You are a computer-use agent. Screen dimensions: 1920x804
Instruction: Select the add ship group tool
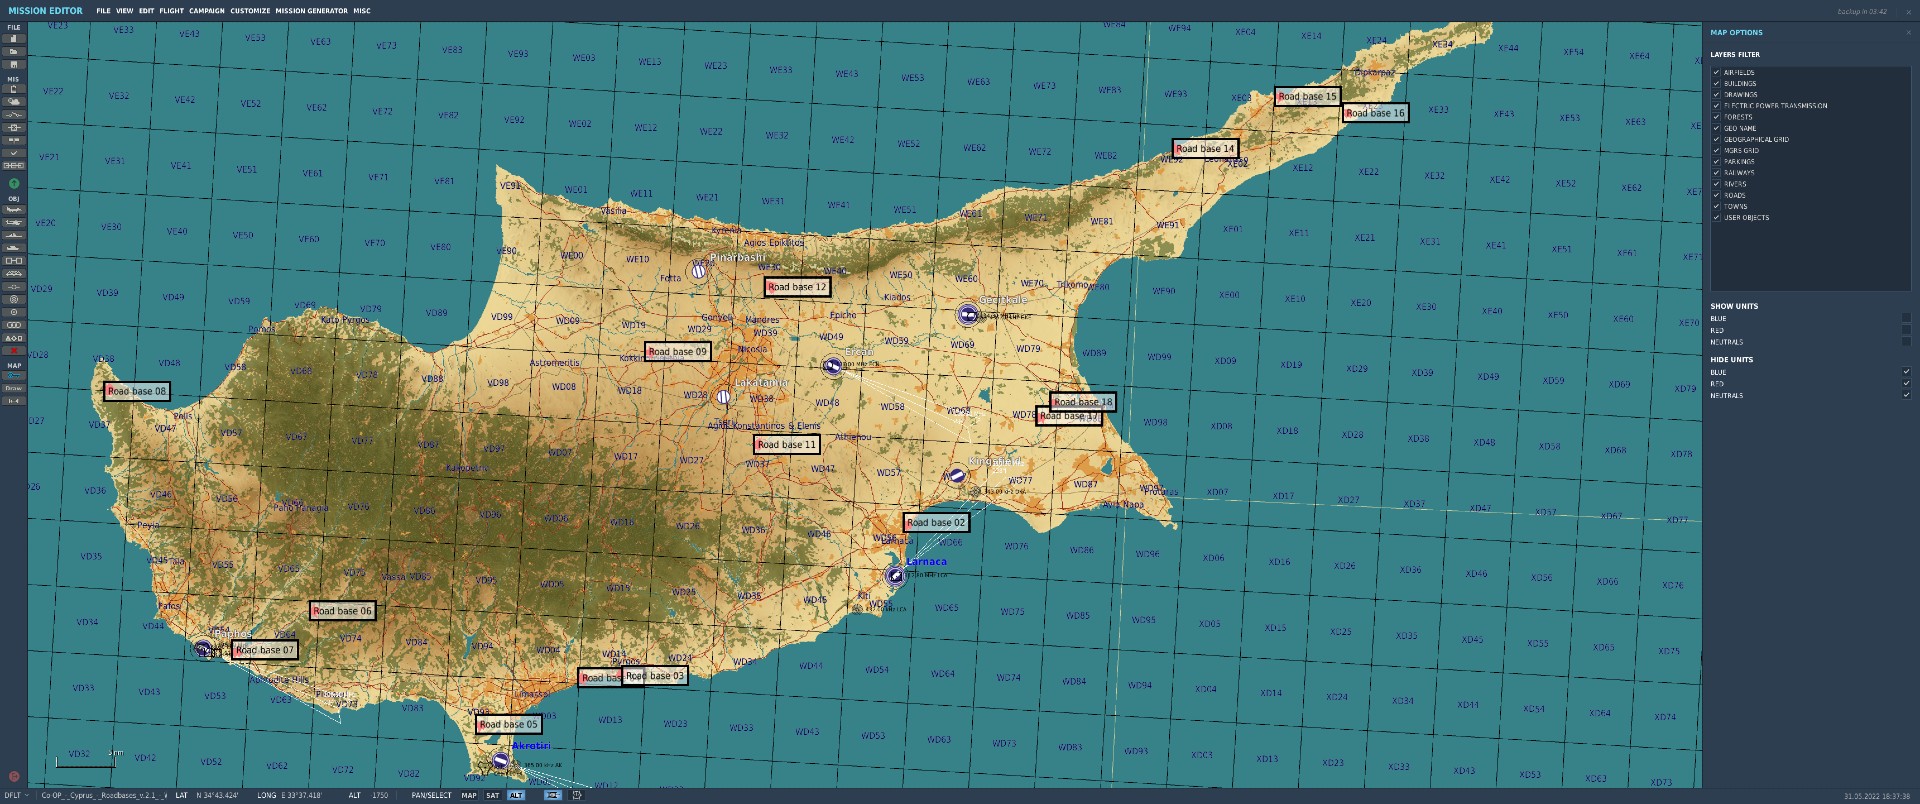pos(14,235)
